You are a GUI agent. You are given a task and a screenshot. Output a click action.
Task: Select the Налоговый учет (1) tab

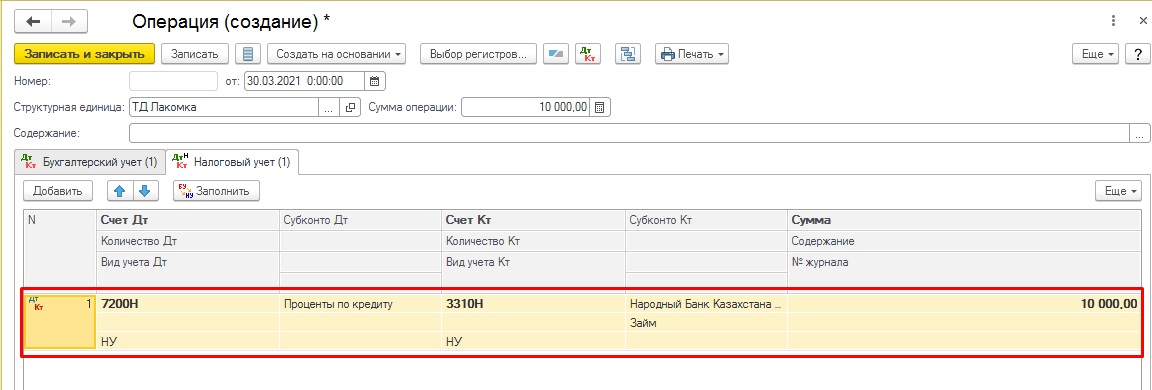(x=231, y=161)
